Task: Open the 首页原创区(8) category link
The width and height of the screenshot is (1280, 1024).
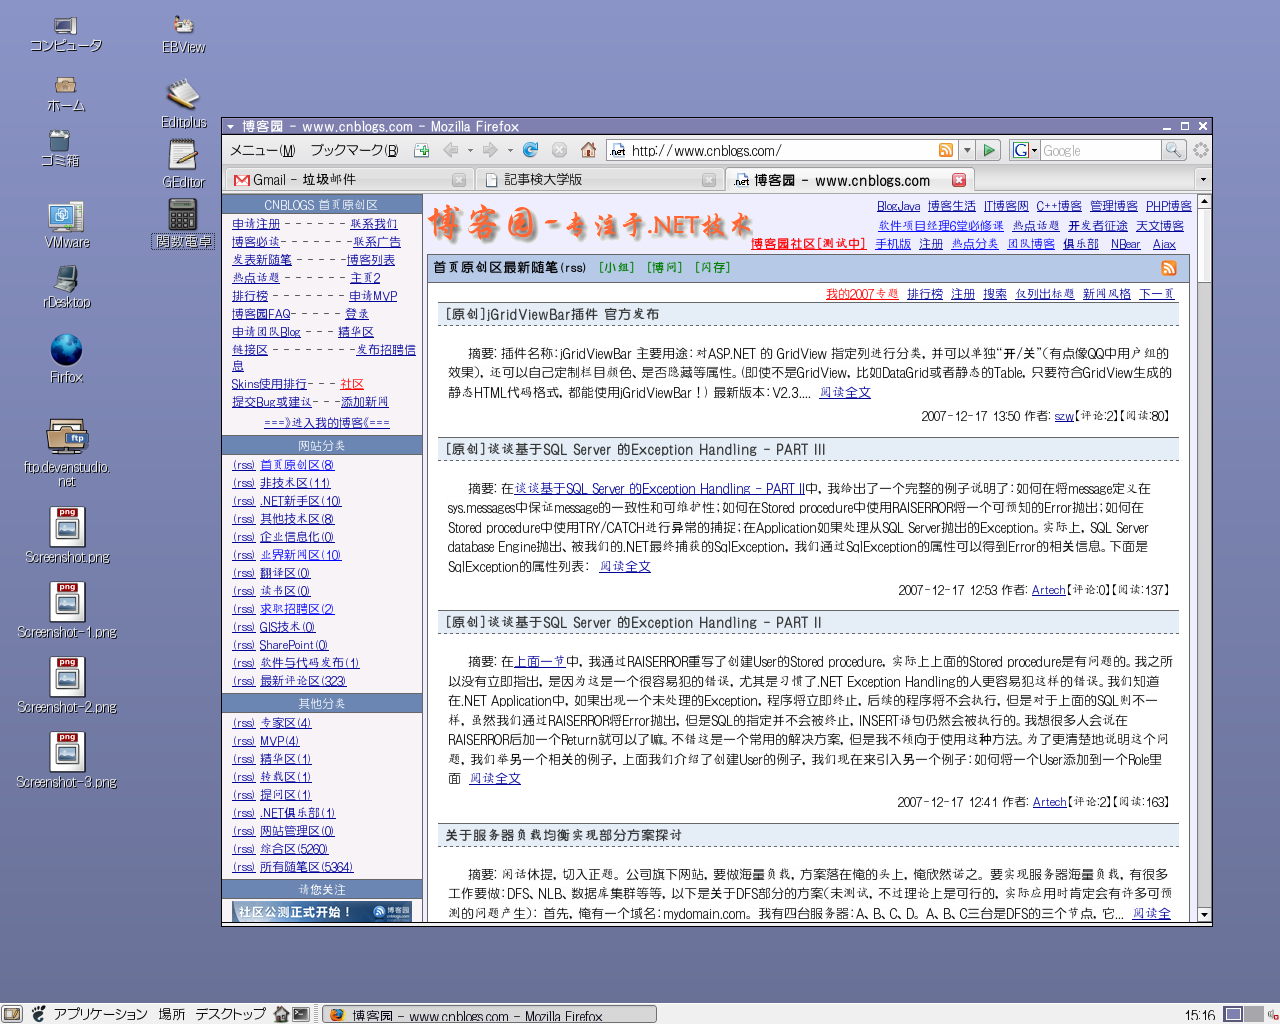Action: point(297,465)
